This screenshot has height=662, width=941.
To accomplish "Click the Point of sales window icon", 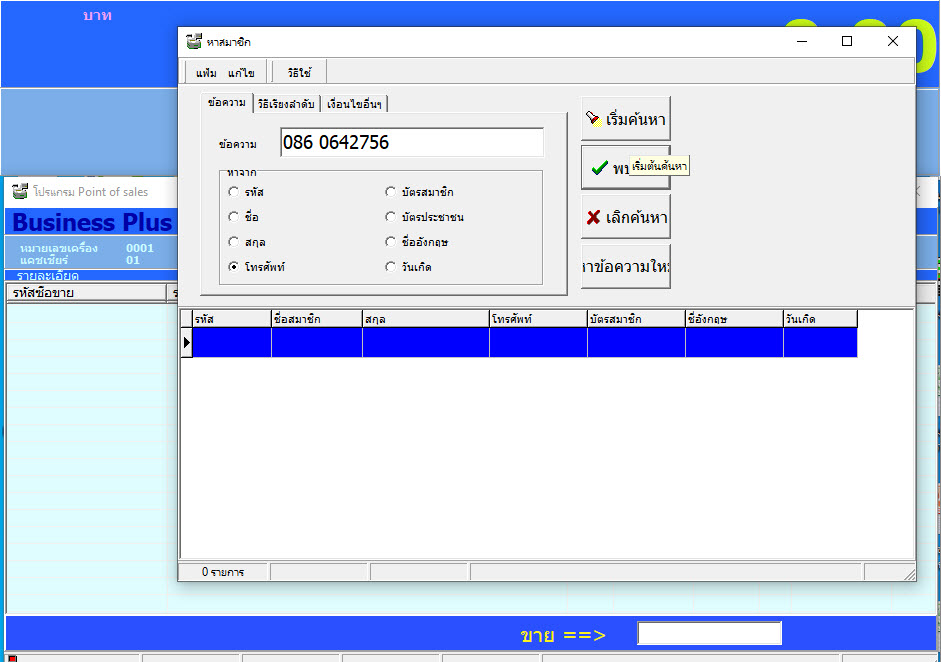I will click(x=20, y=191).
